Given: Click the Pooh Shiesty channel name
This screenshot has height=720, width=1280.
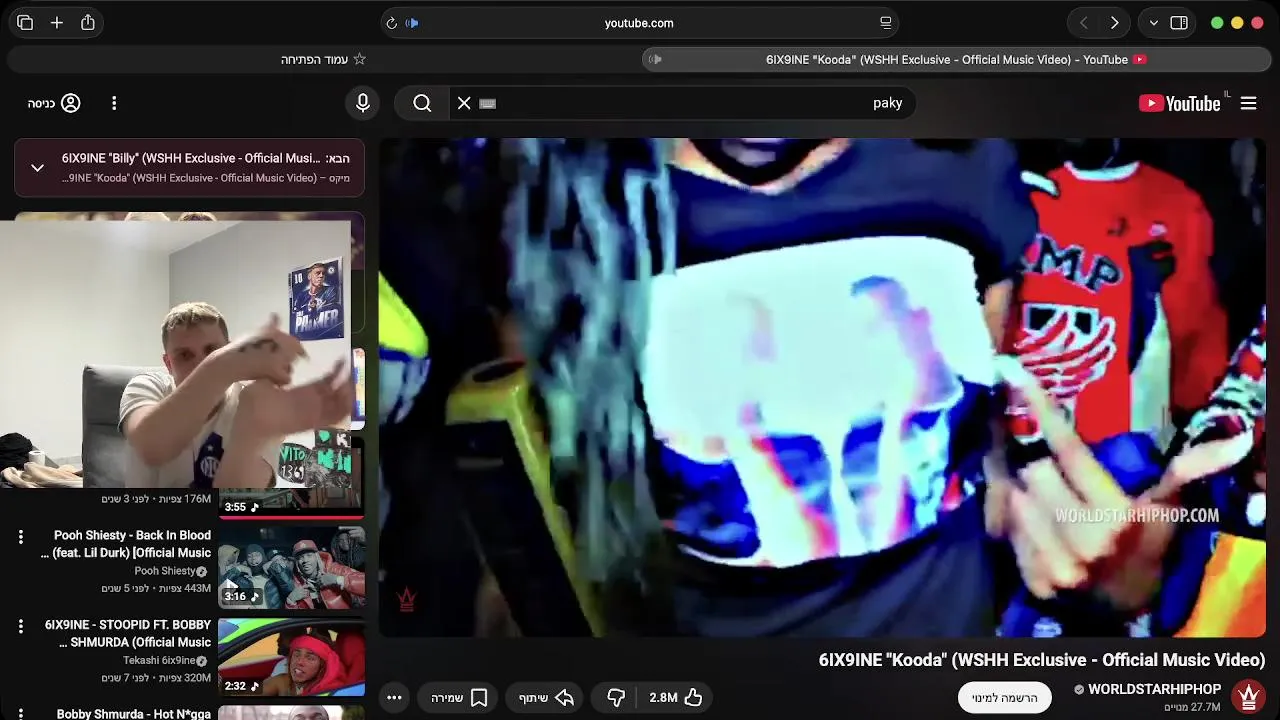Looking at the screenshot, I should pyautogui.click(x=164, y=571).
